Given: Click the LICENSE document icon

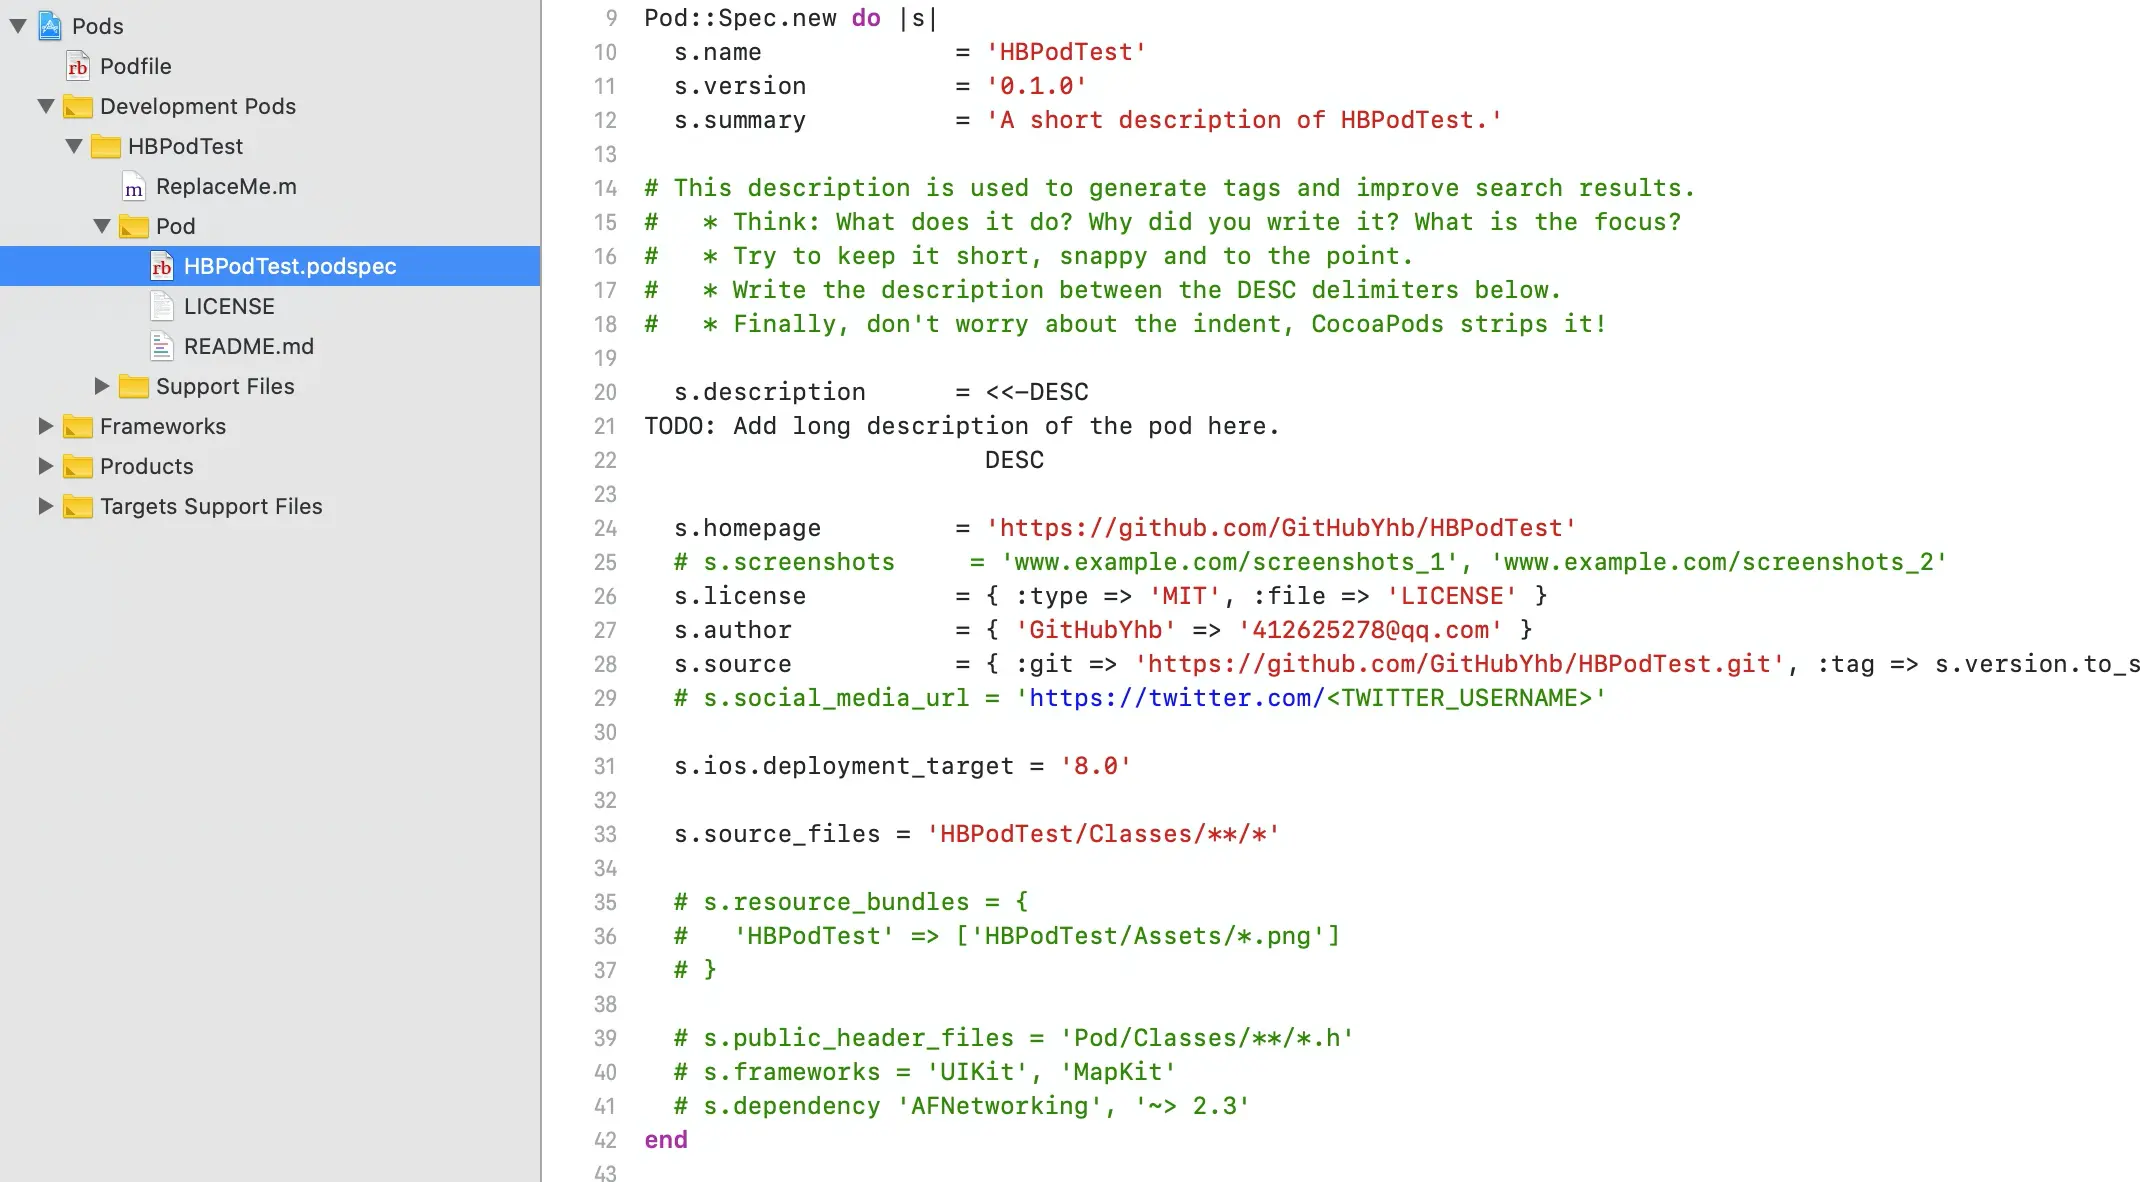Looking at the screenshot, I should [x=162, y=306].
